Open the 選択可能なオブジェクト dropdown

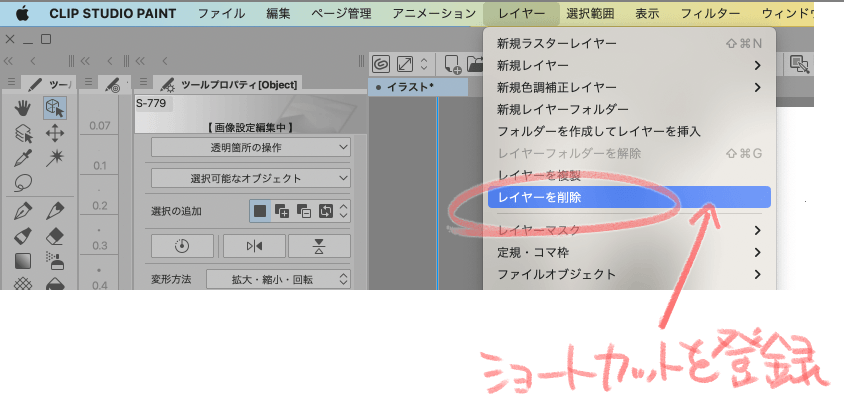click(x=251, y=178)
